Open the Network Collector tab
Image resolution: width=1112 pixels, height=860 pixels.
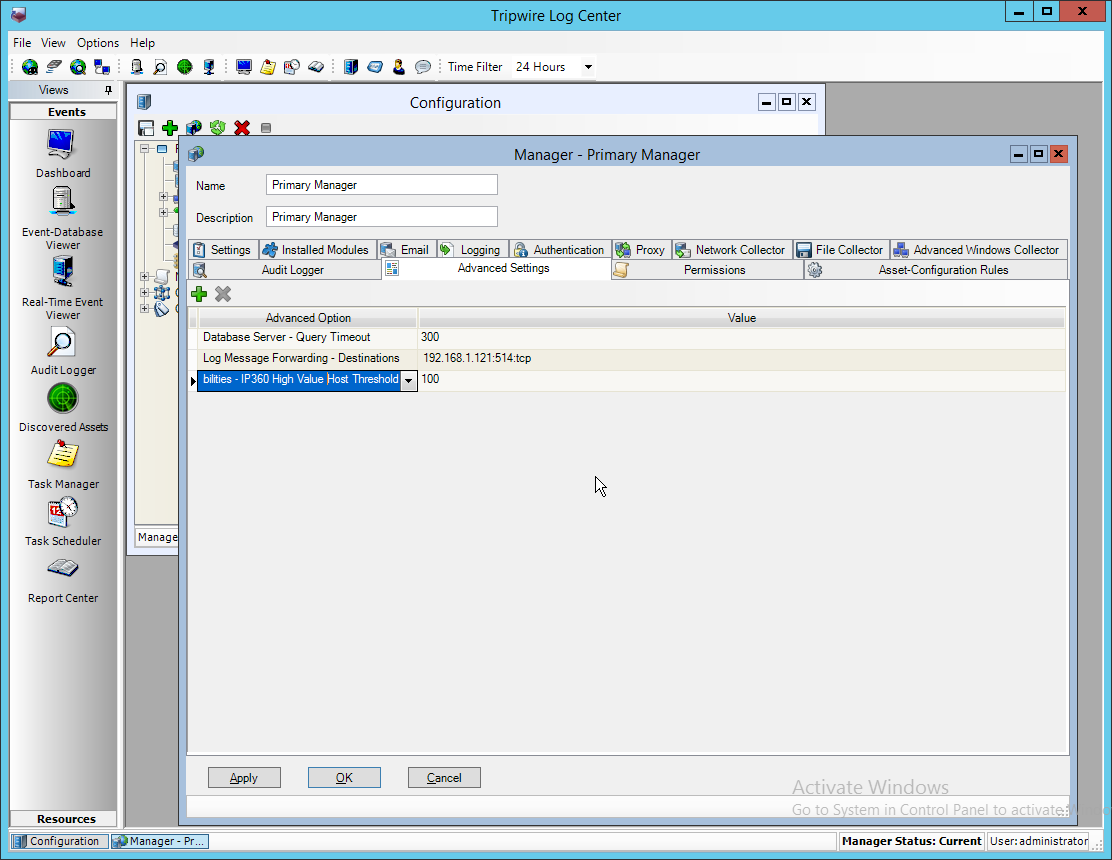[x=732, y=250]
